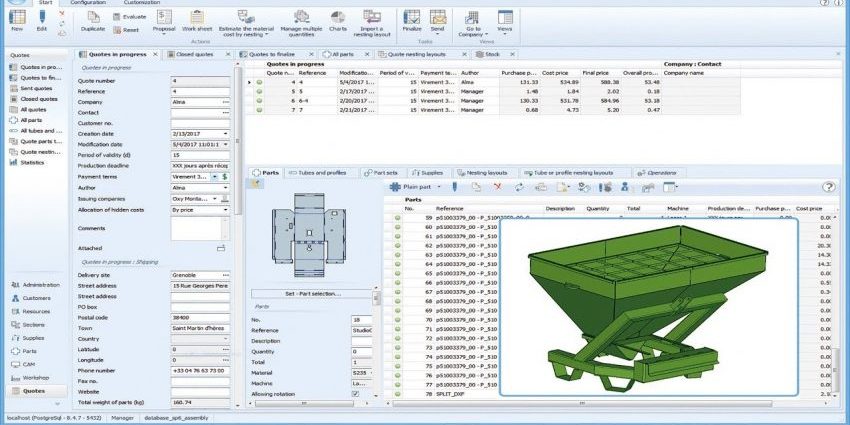Switch to the Closed quotes tab

click(194, 54)
